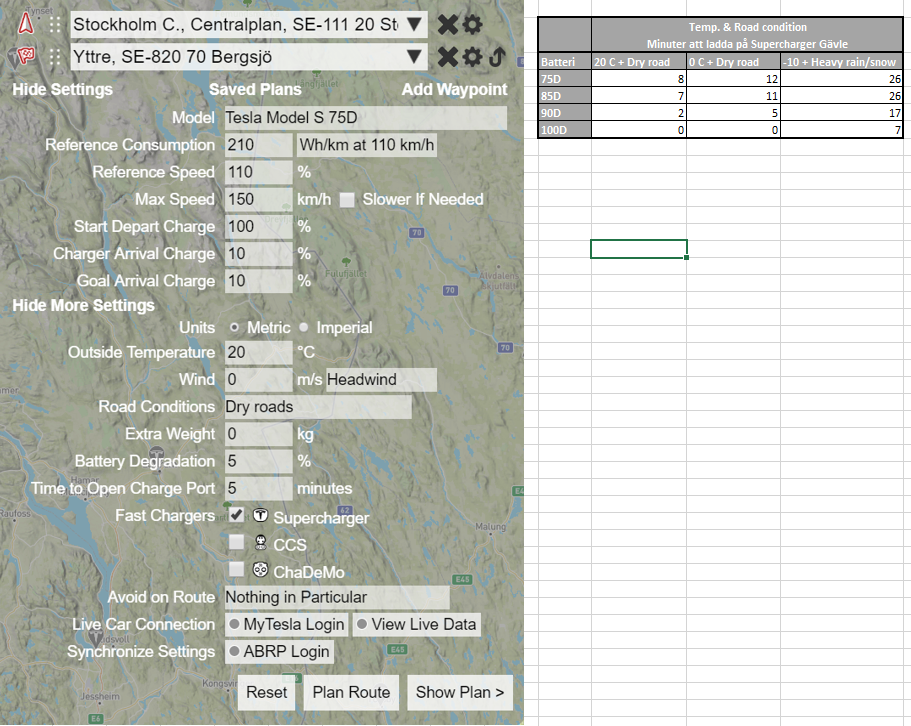This screenshot has height=726, width=911.
Task: Click the Tesla Supercharger logo icon
Action: click(x=260, y=515)
